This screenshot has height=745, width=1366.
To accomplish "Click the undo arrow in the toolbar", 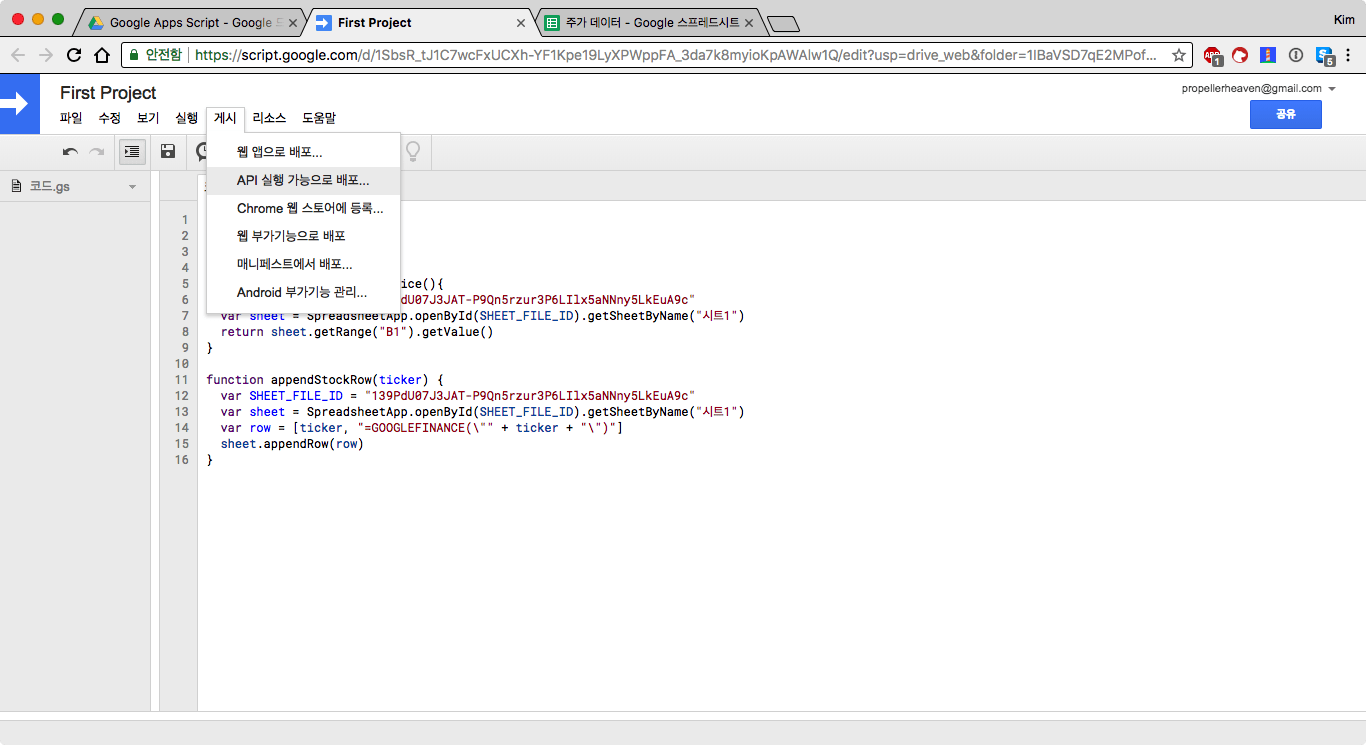I will [70, 152].
